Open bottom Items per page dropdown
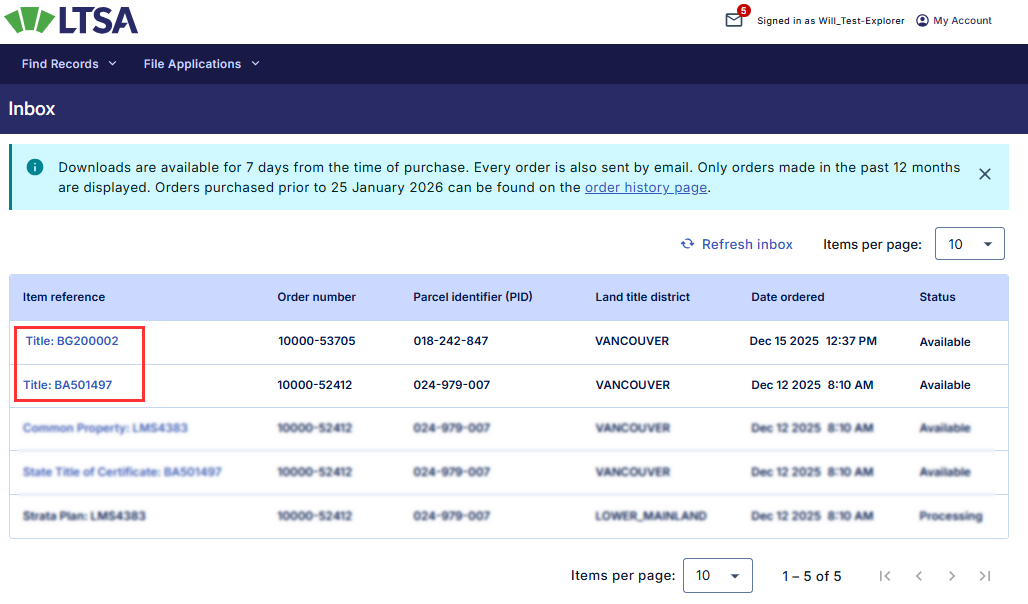 [717, 576]
